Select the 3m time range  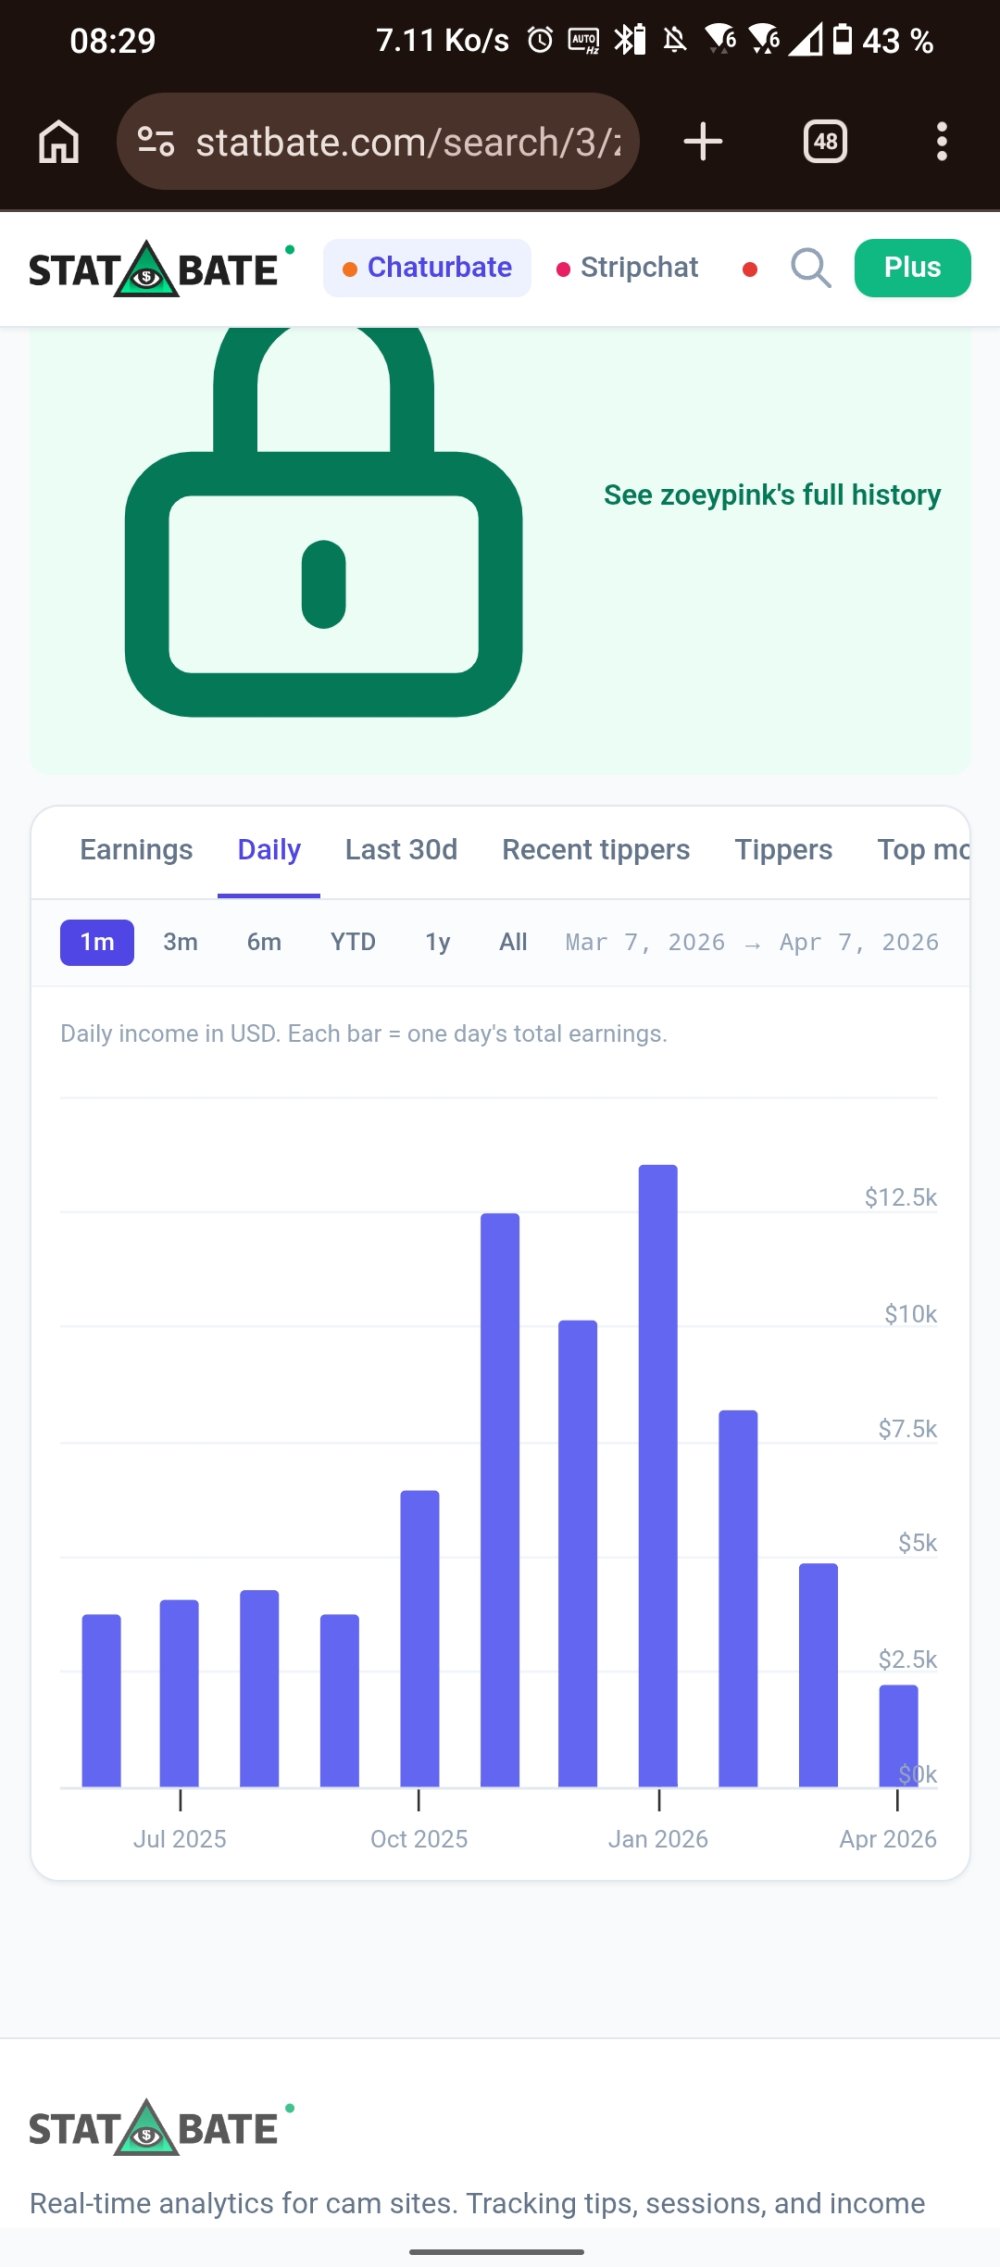point(180,942)
